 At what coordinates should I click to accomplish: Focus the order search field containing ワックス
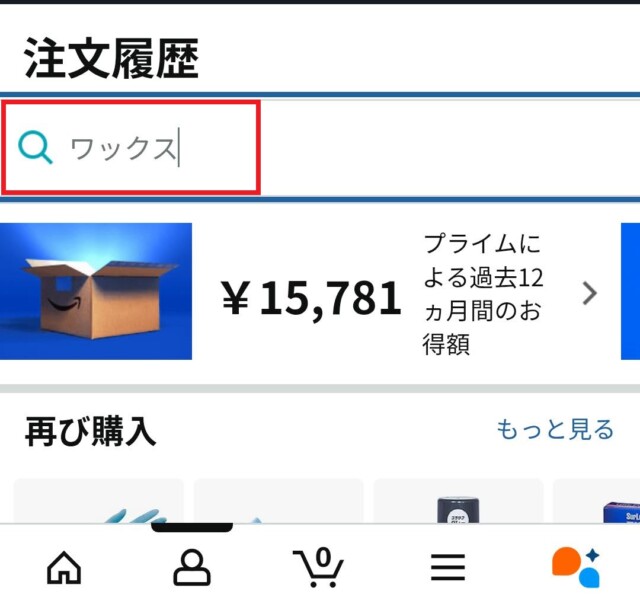[x=320, y=148]
